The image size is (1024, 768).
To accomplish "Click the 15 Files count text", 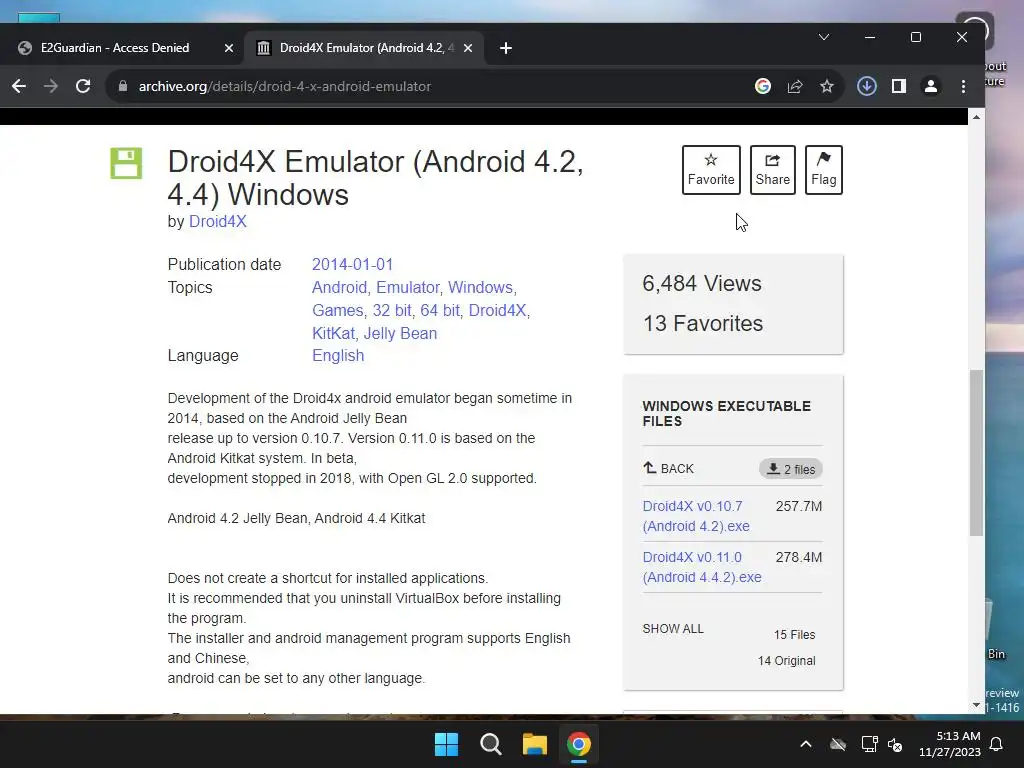I will (x=795, y=635).
